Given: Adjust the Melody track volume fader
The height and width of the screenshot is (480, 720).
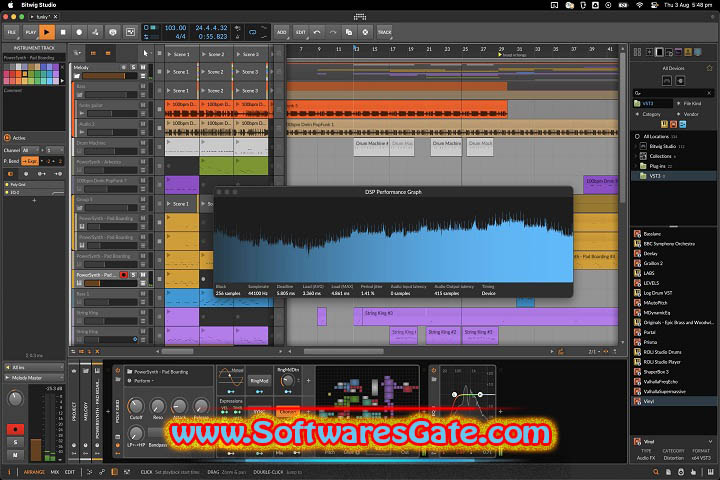Looking at the screenshot, I should pos(109,76).
